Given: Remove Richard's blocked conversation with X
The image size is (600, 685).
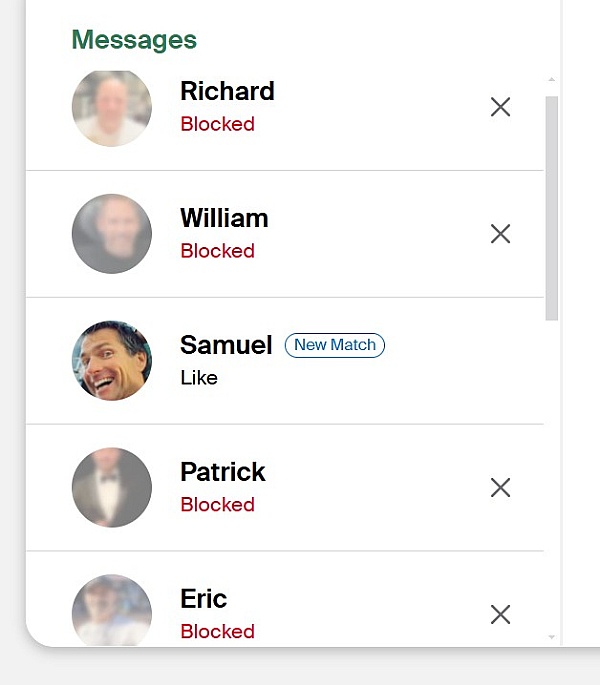Looking at the screenshot, I should [x=500, y=107].
